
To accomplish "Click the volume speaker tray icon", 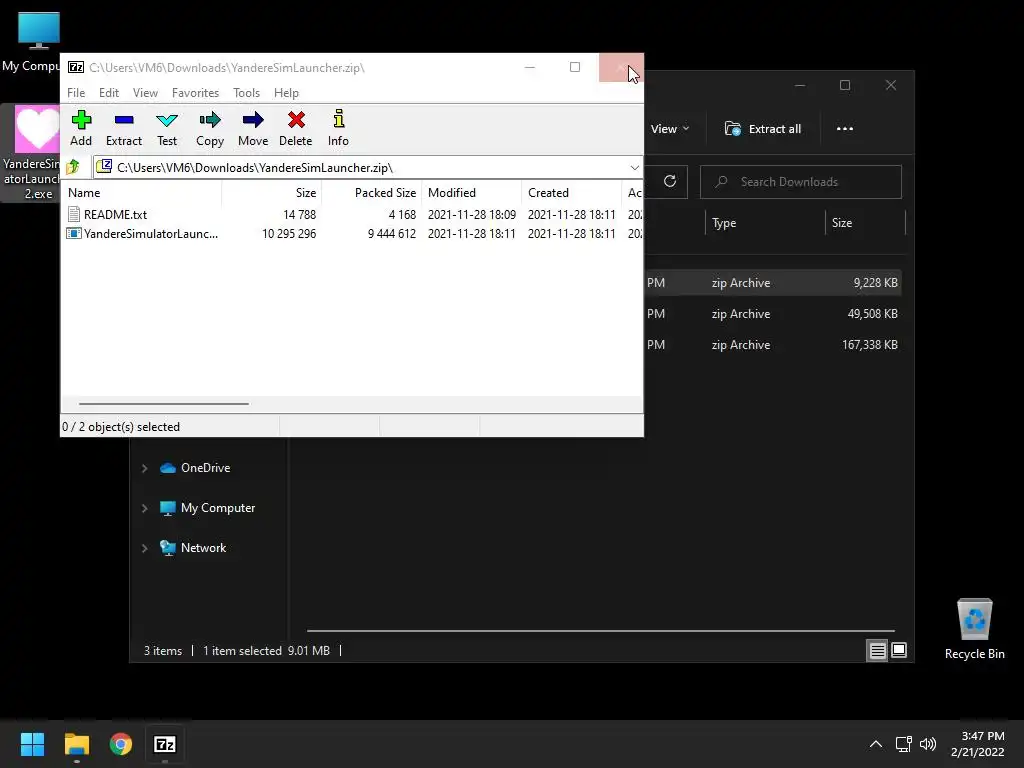I will coord(927,744).
